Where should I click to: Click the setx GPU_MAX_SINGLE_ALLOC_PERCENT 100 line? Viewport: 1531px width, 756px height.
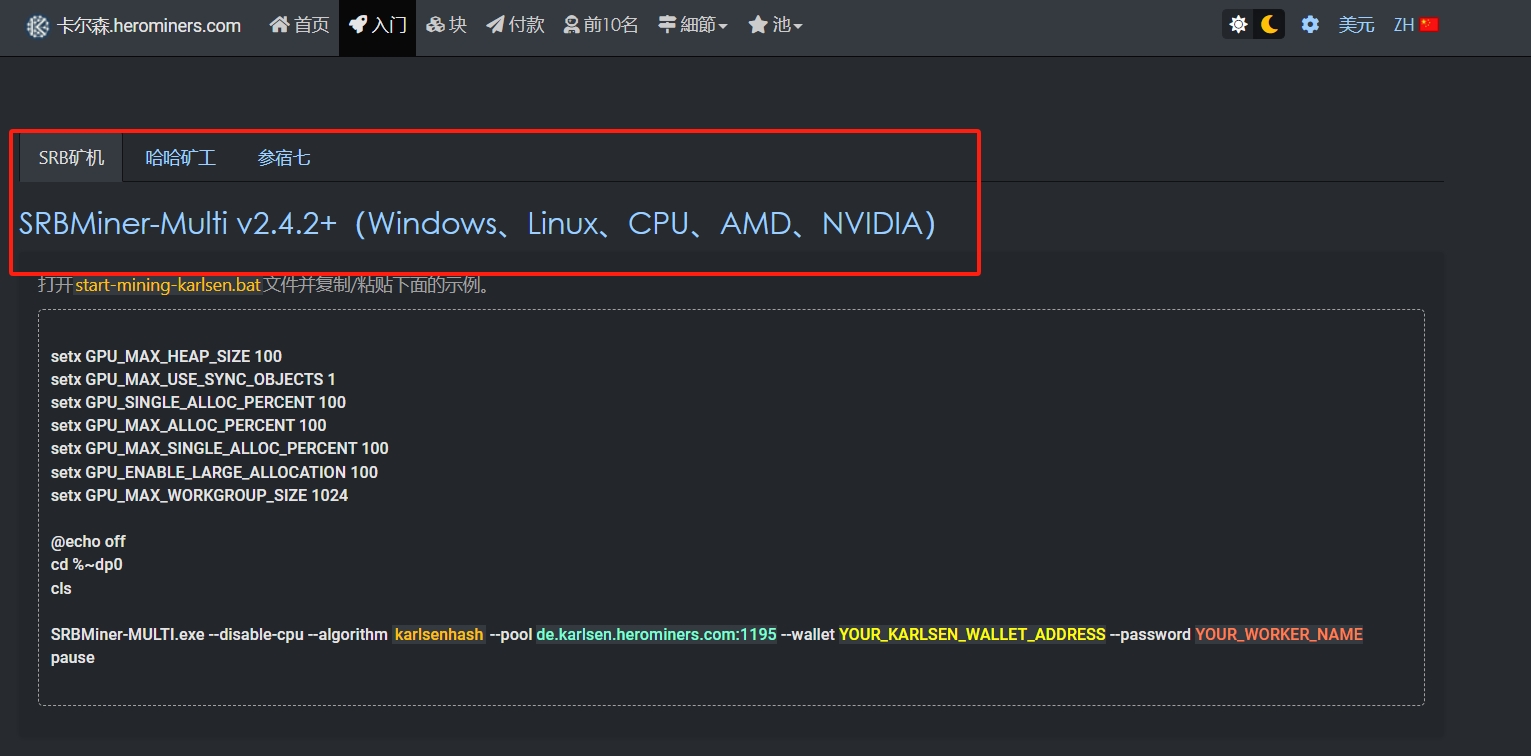click(219, 449)
